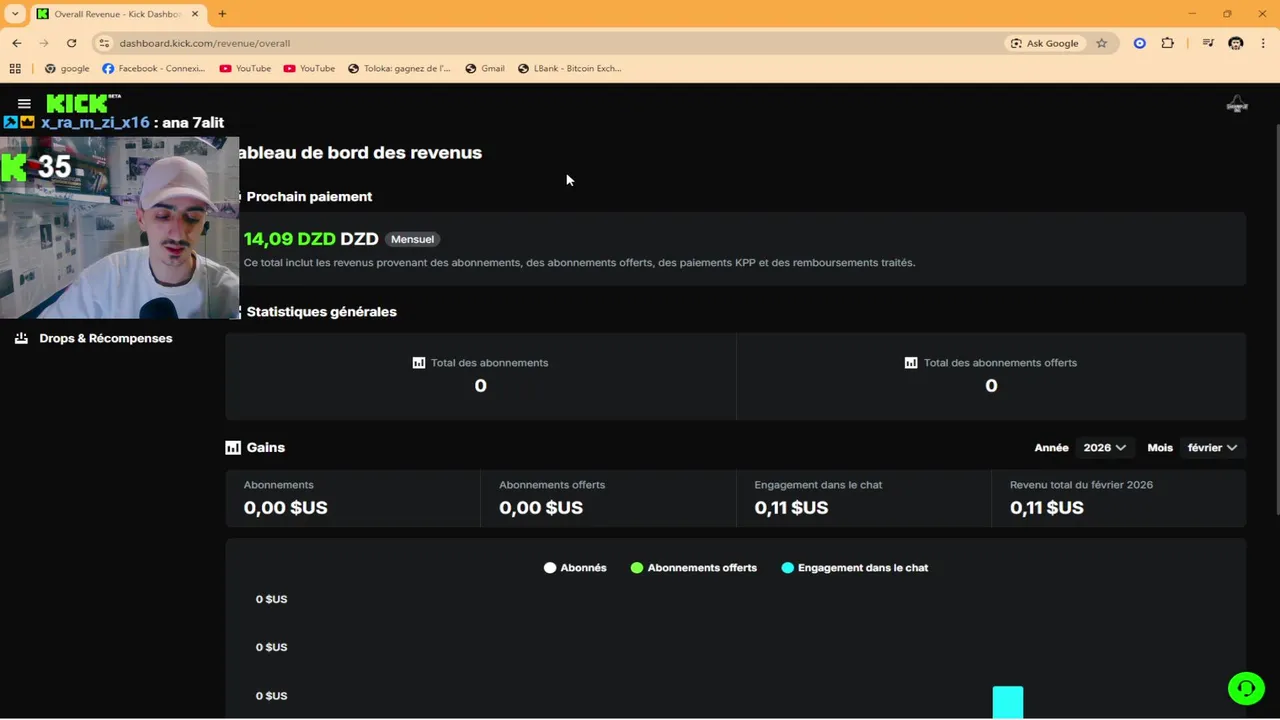The image size is (1280, 720).
Task: Select the Overall Revenue - Kick Dashboard tab
Action: (119, 14)
